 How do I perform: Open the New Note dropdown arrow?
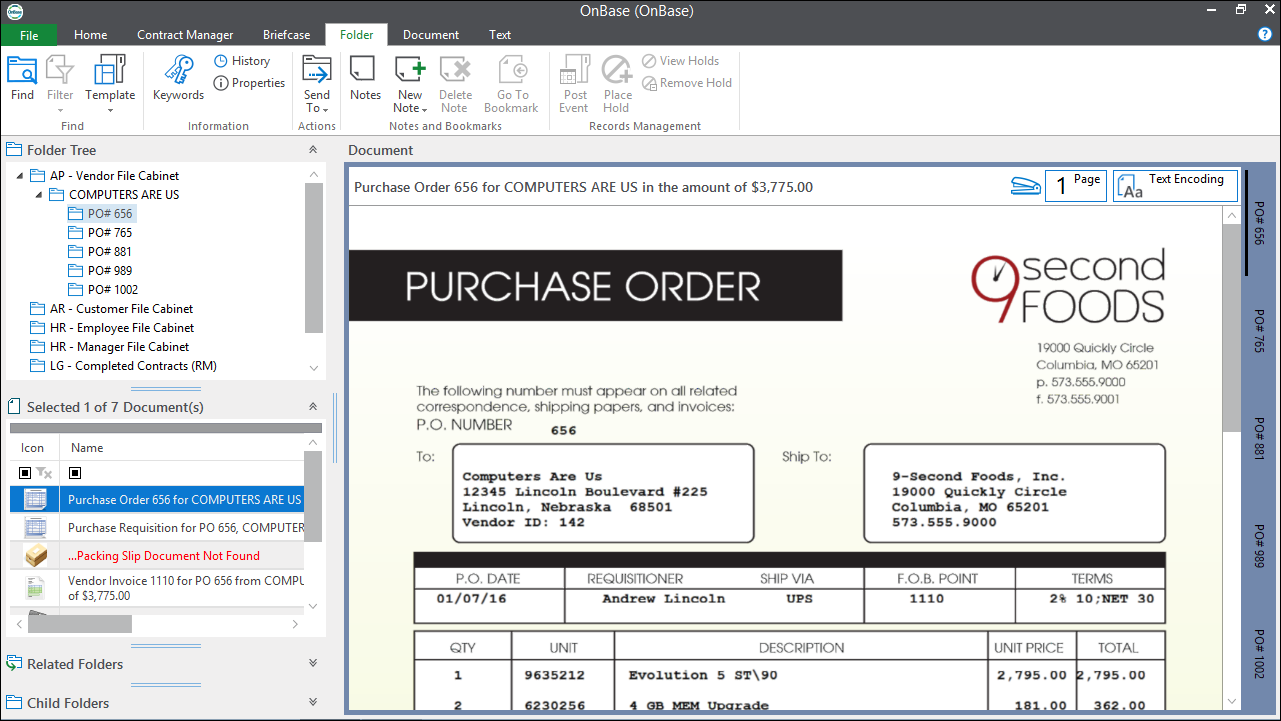425,109
